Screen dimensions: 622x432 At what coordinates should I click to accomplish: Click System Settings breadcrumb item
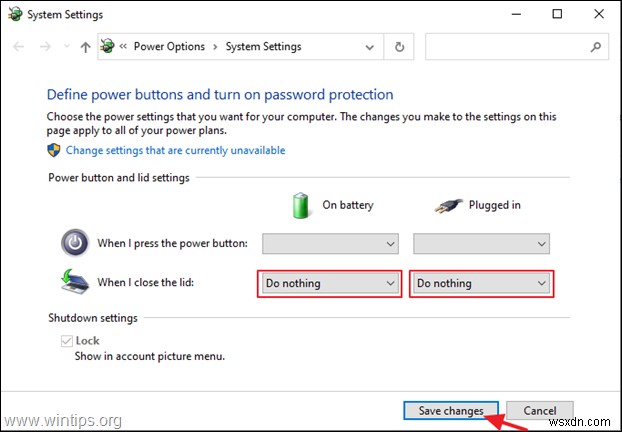coord(263,47)
